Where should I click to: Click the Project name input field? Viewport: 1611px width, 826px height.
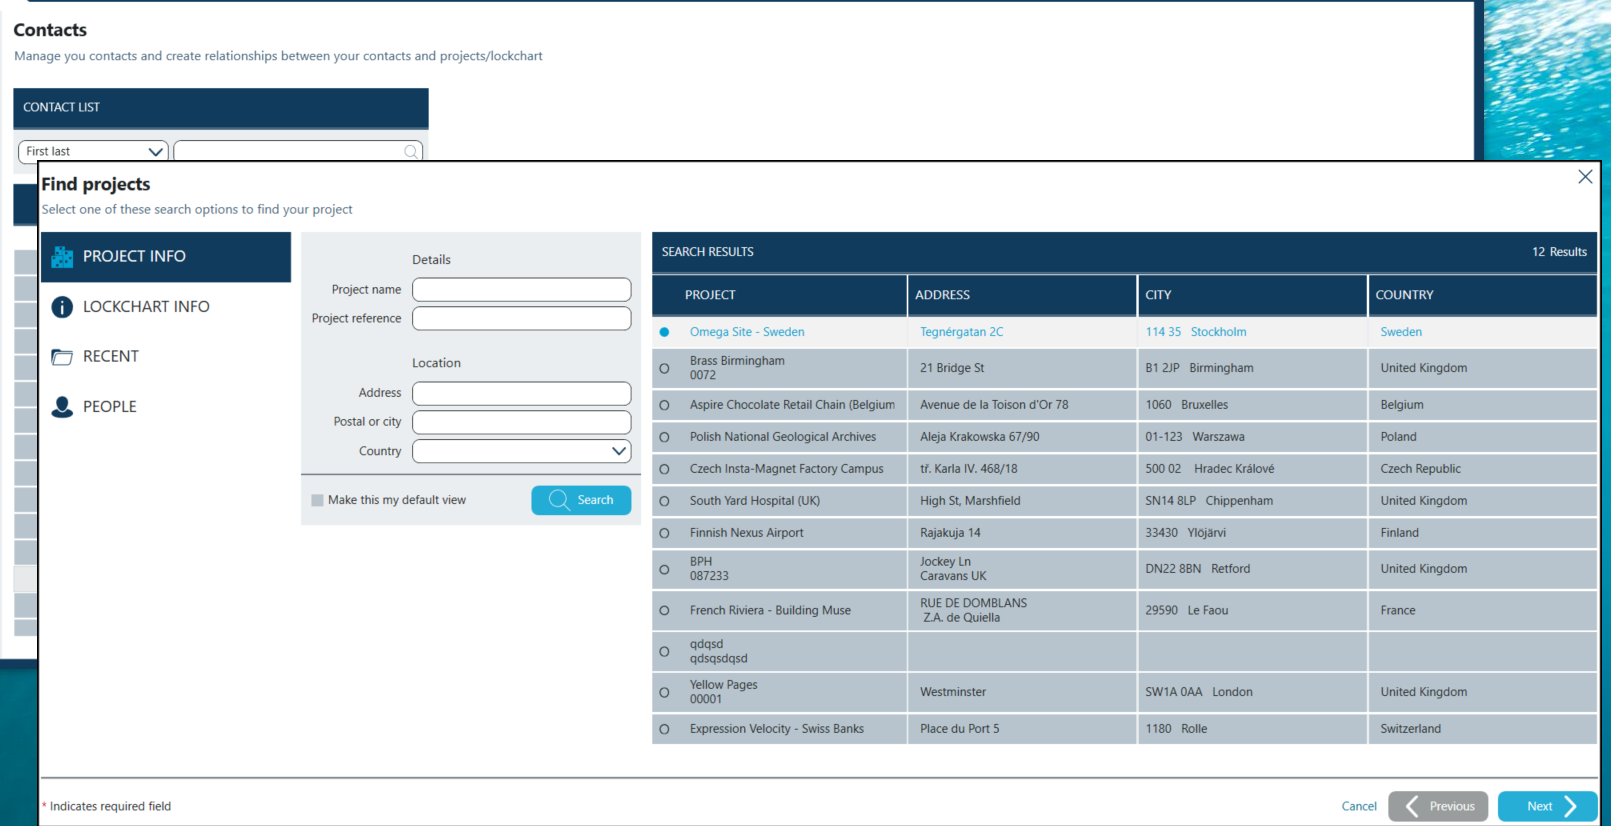click(521, 290)
